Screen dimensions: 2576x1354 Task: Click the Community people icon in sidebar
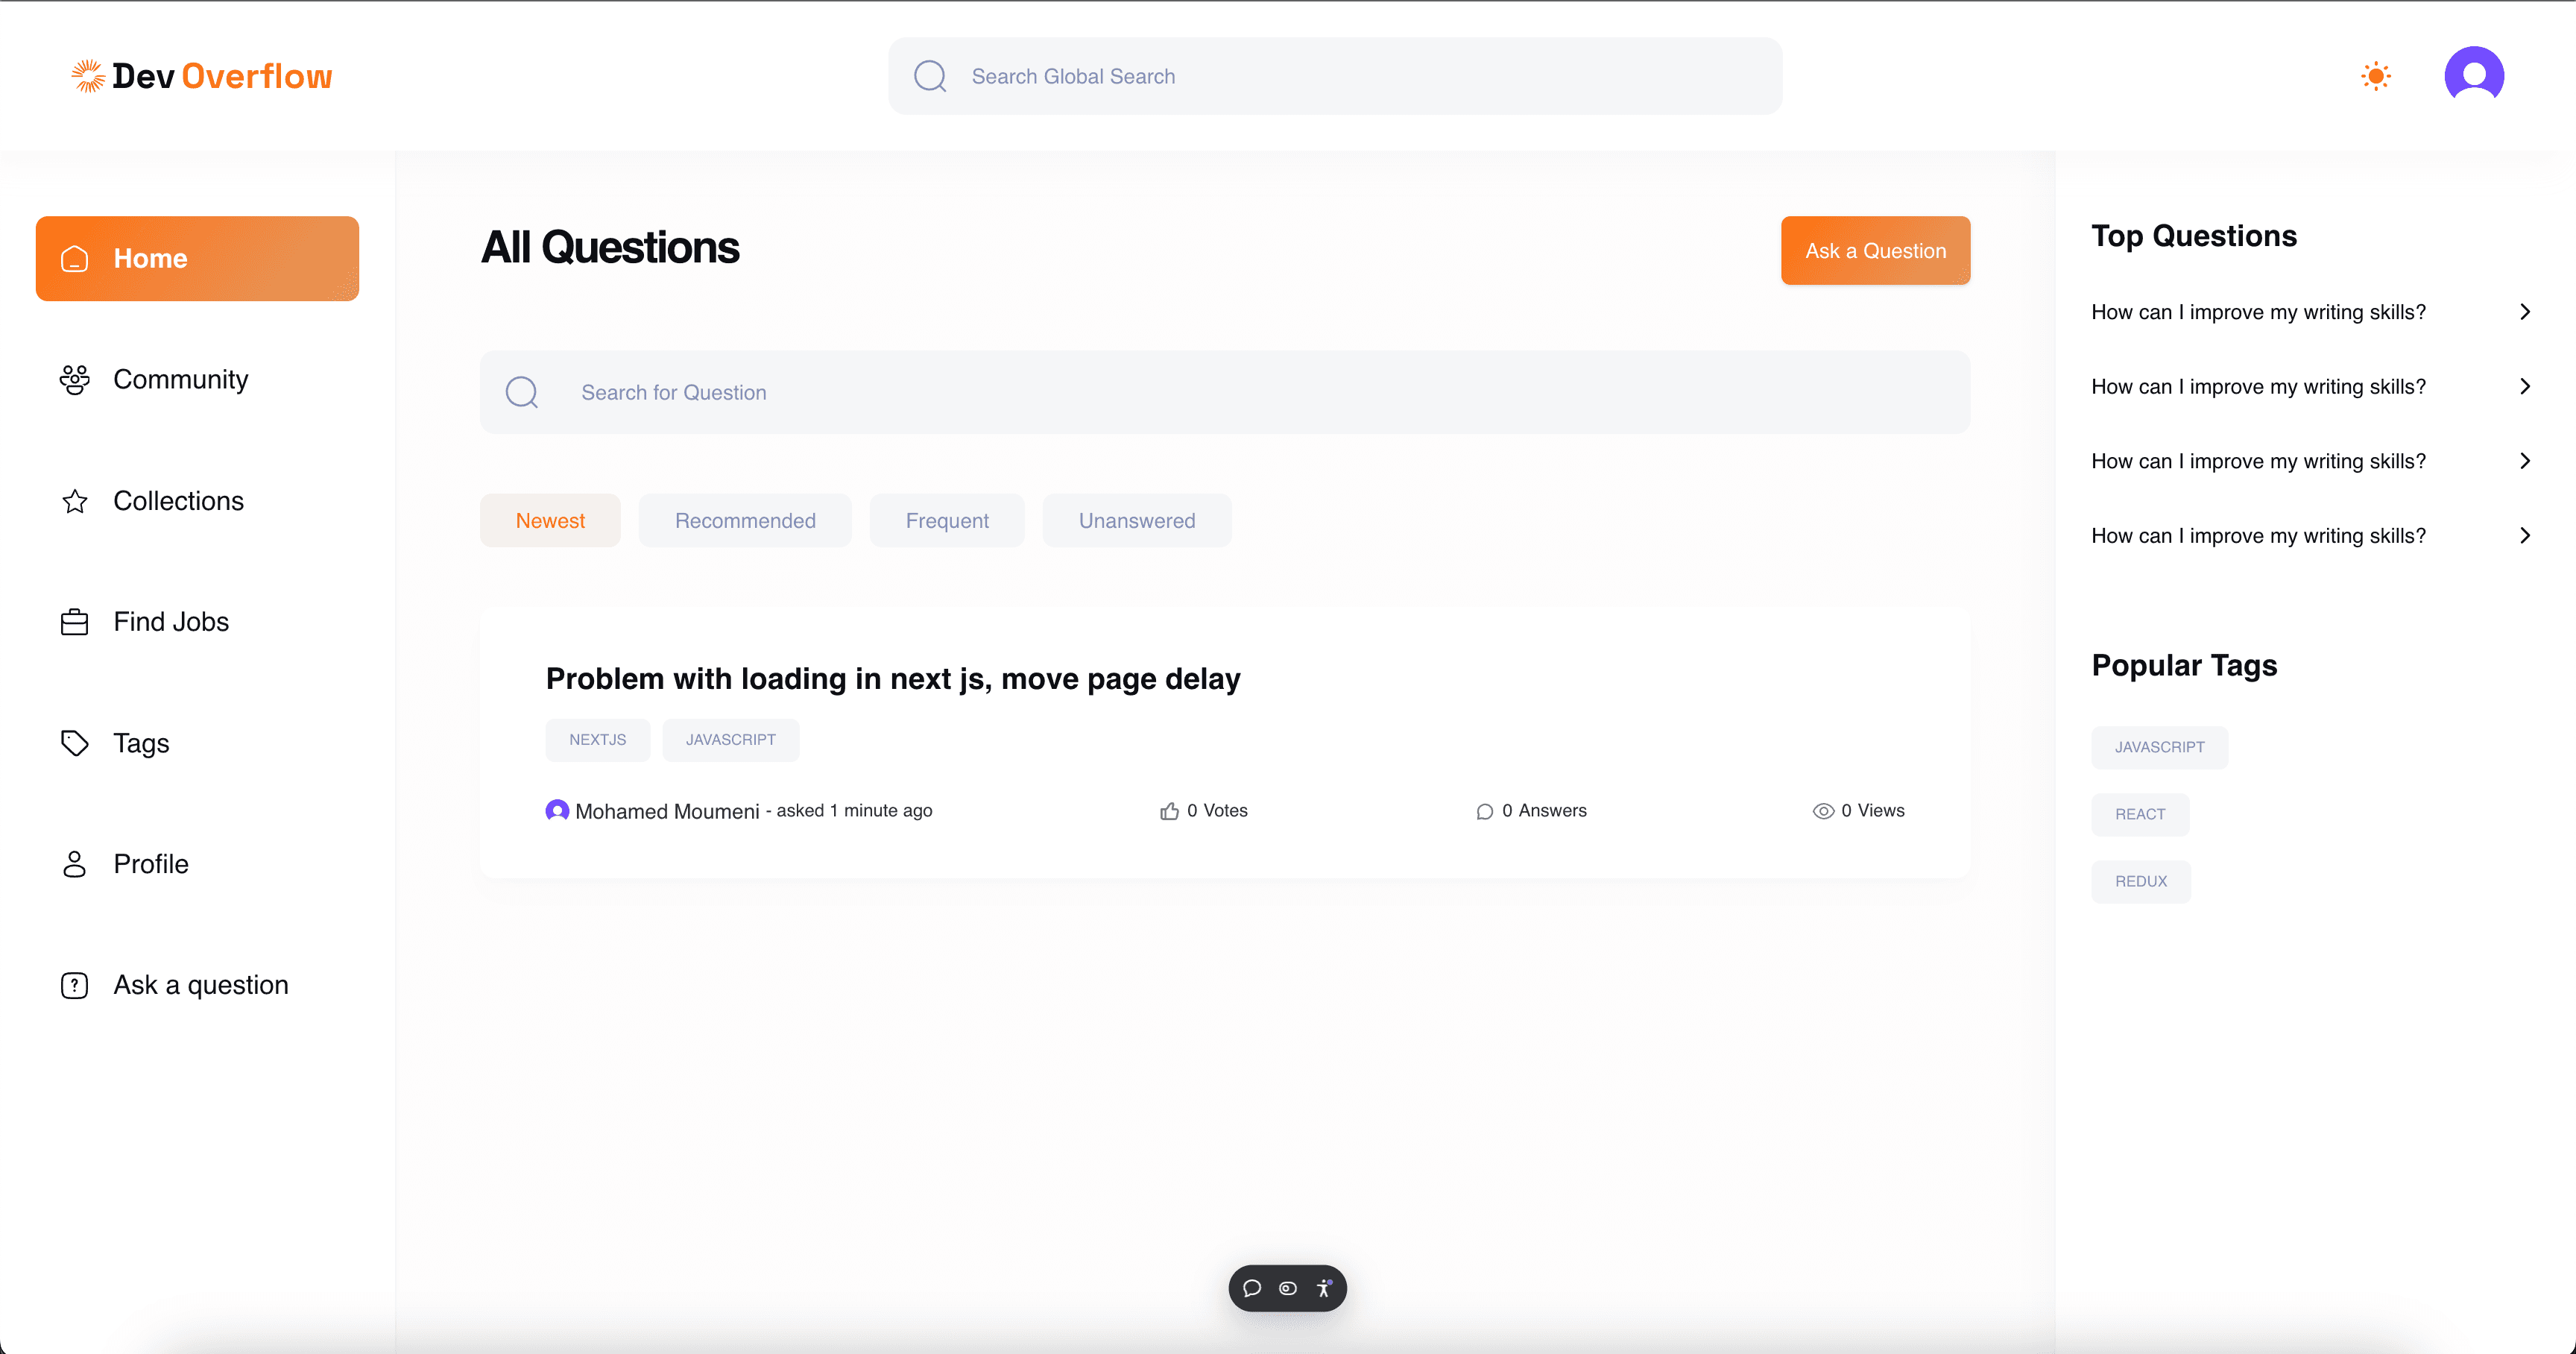(75, 380)
